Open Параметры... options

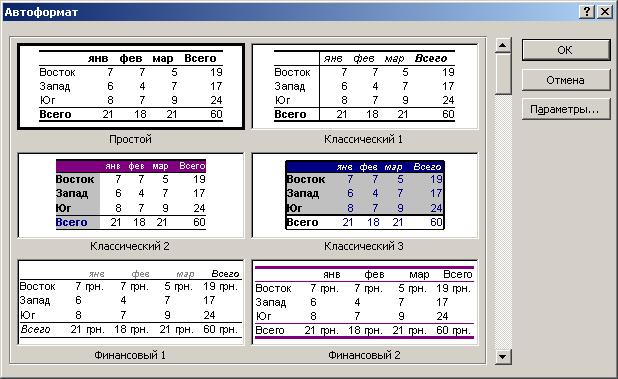tap(566, 109)
